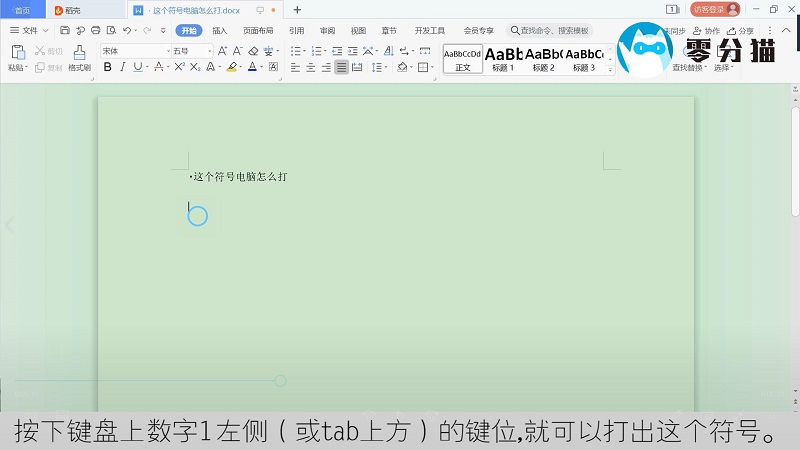Click the Print icon in quick access bar
The image size is (800, 450).
(95, 31)
